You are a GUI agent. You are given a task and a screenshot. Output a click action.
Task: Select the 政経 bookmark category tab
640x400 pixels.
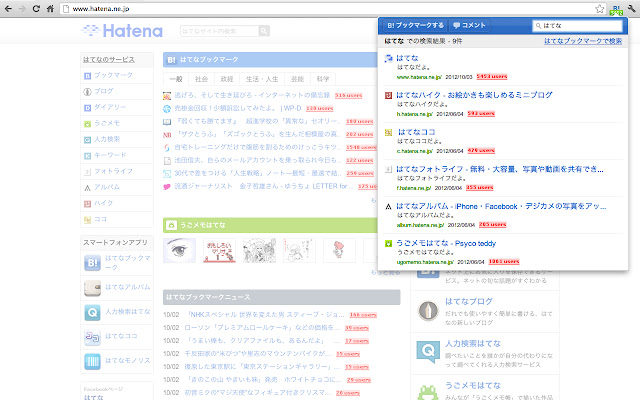(227, 79)
